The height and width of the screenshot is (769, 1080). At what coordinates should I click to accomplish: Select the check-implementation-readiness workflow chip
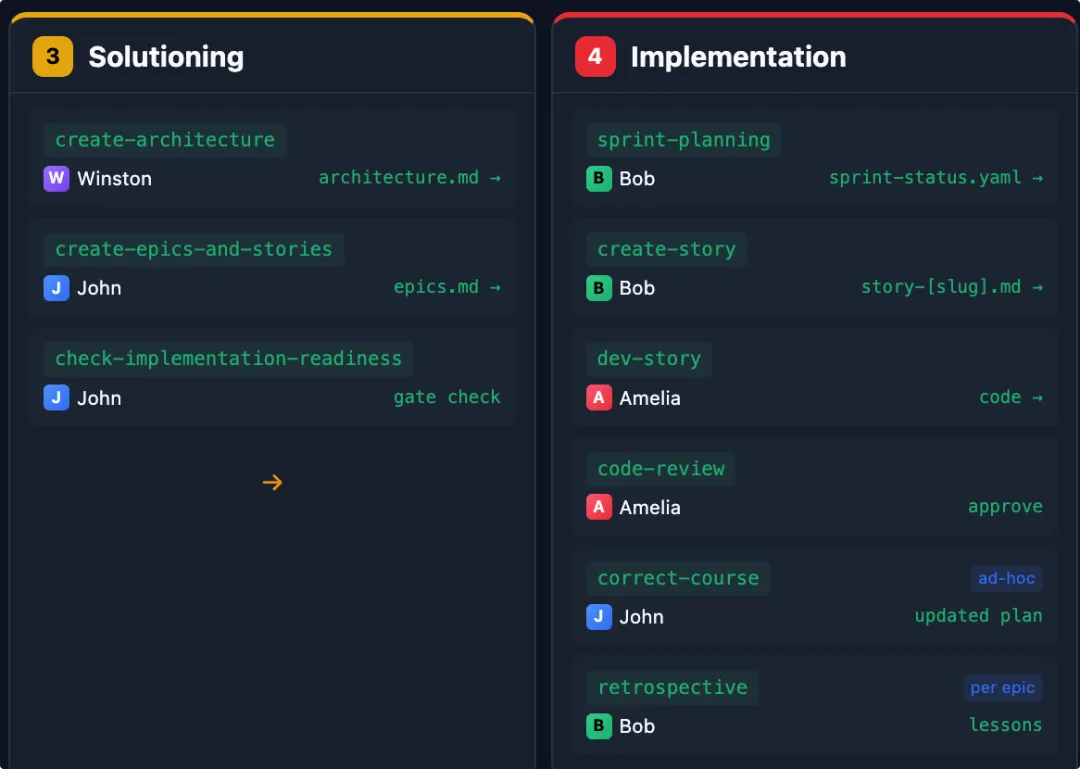[x=228, y=359]
